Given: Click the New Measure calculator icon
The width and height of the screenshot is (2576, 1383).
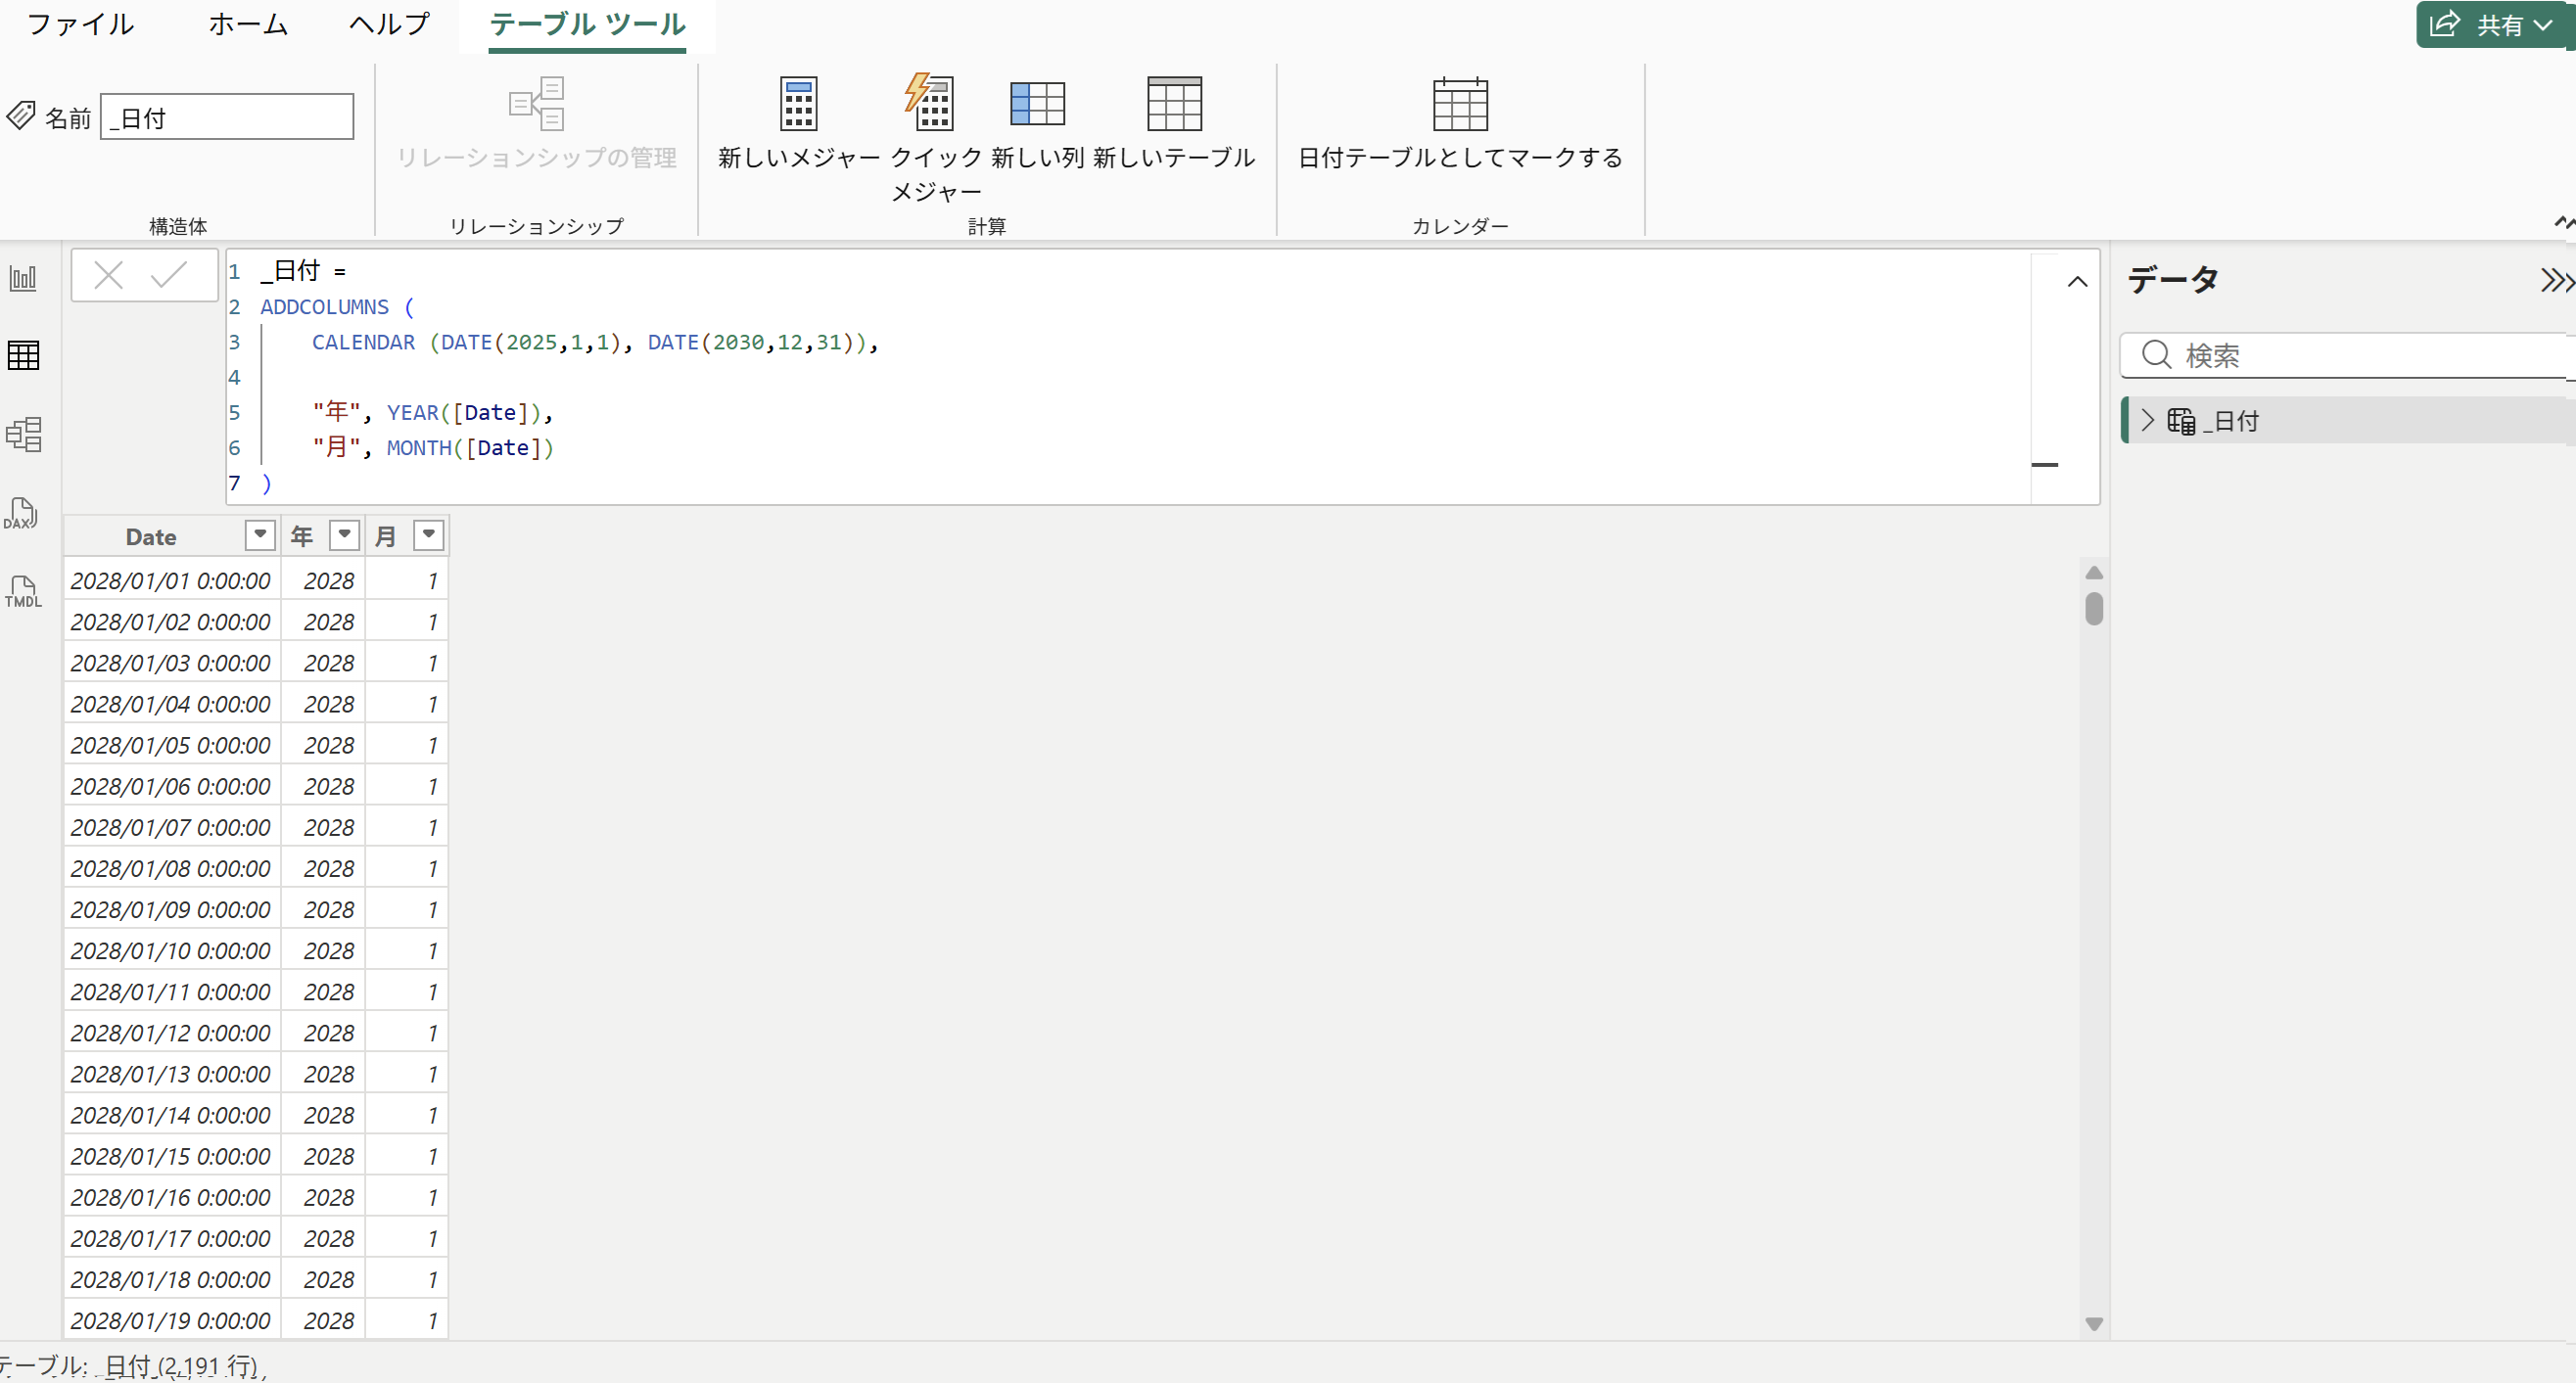Looking at the screenshot, I should (x=797, y=104).
